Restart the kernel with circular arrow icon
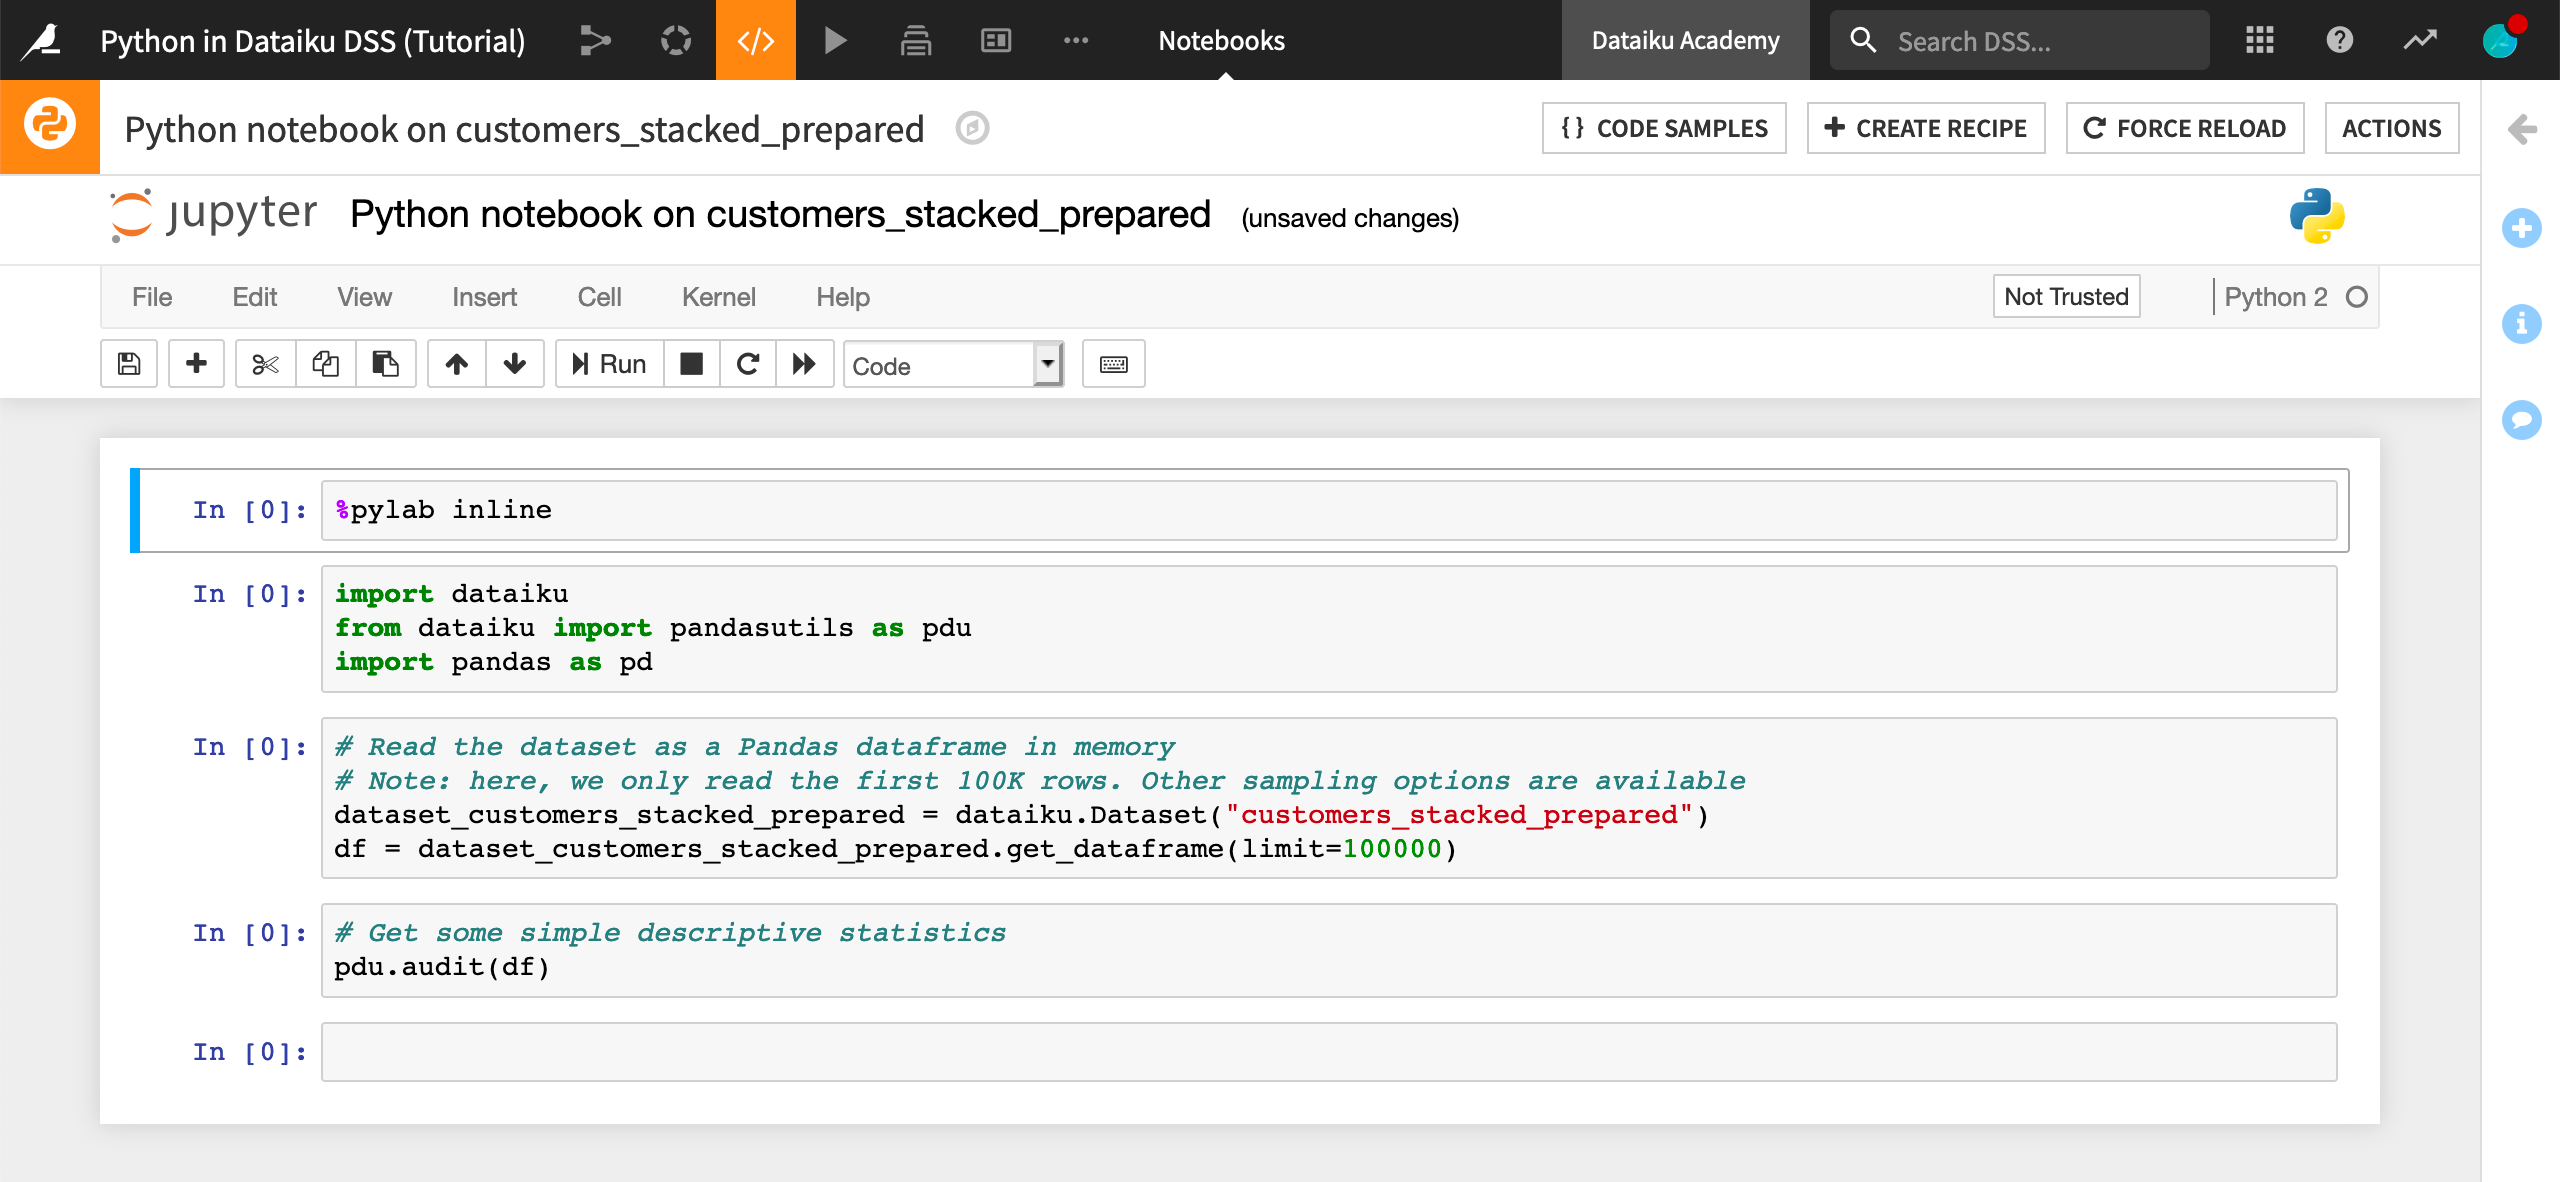Screen dimensions: 2560x1182 [747, 364]
